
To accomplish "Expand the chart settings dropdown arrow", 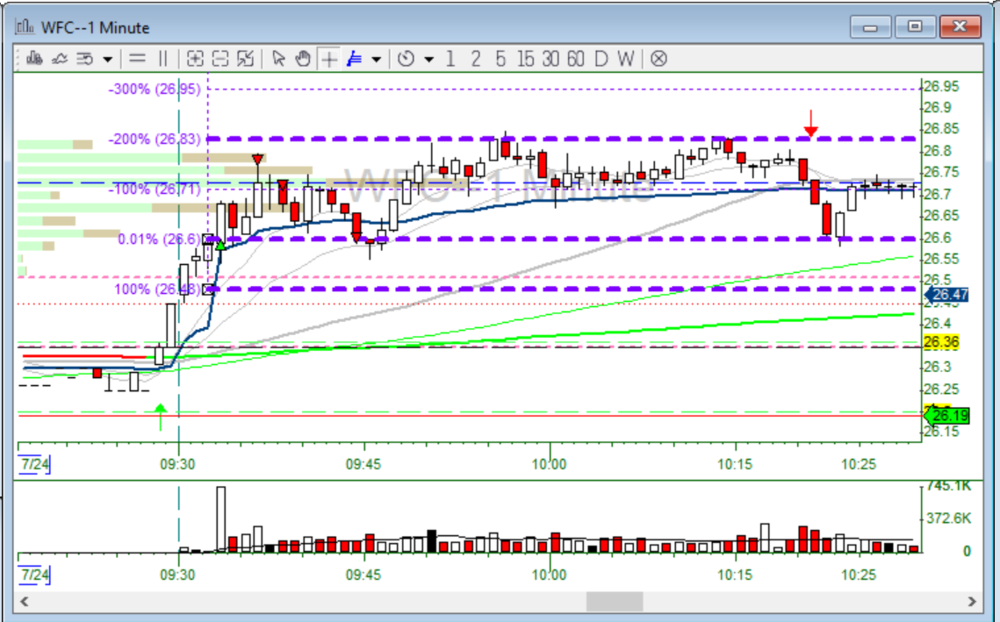I will pos(107,58).
